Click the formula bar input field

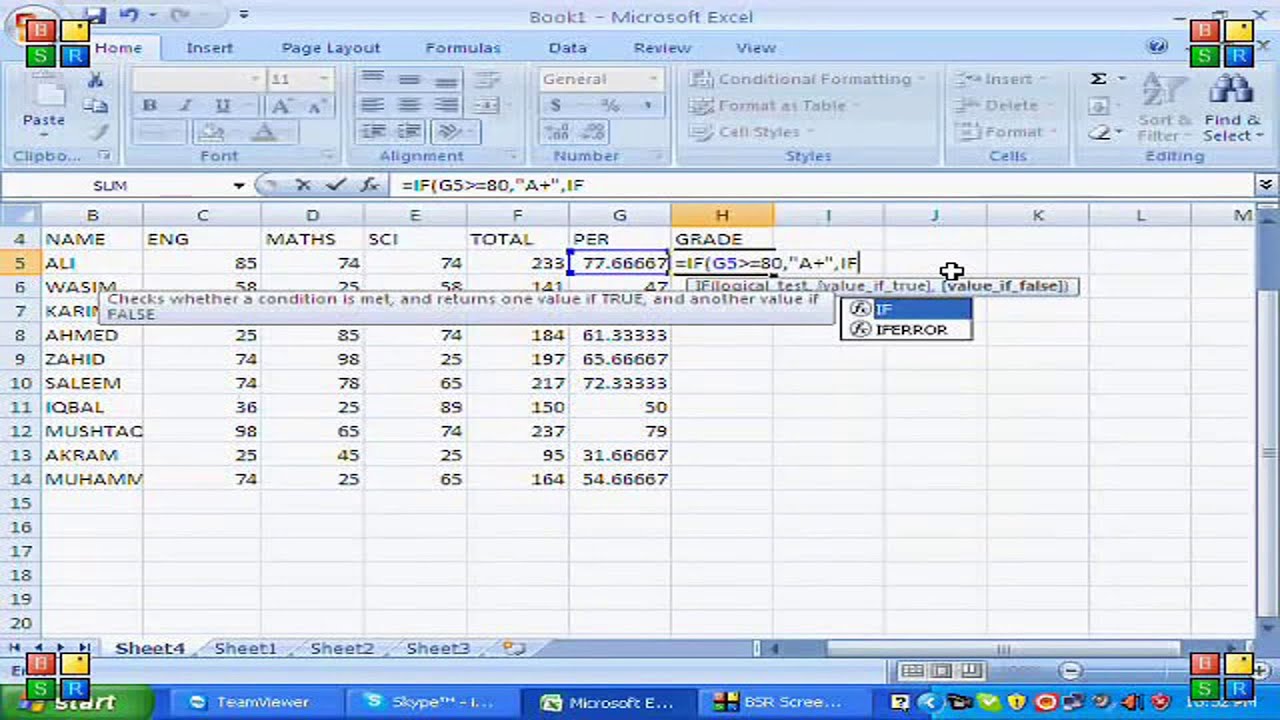point(822,185)
